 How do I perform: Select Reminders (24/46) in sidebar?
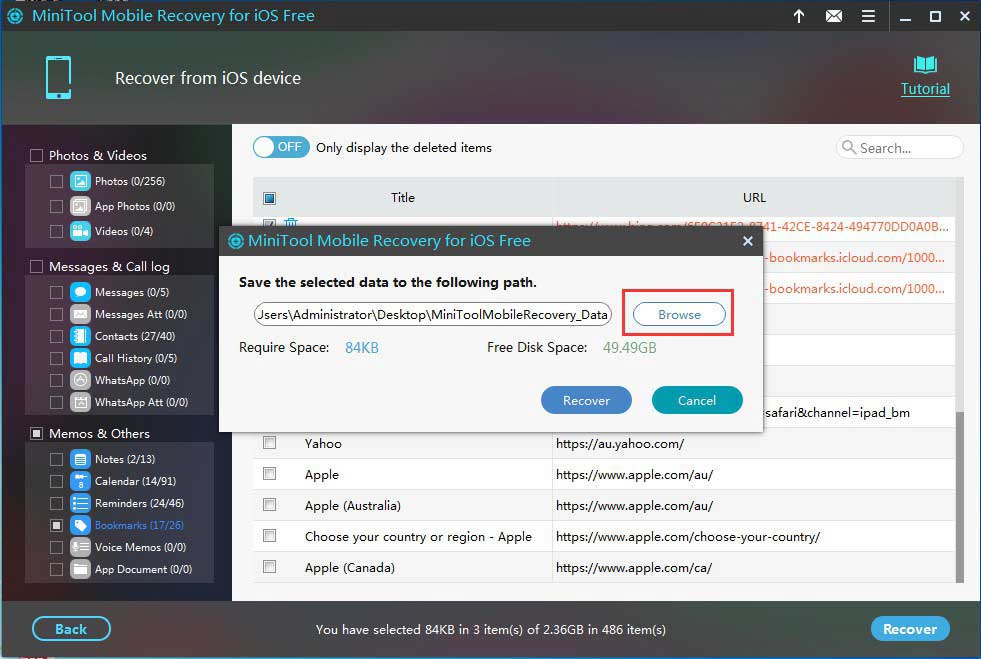tap(140, 503)
